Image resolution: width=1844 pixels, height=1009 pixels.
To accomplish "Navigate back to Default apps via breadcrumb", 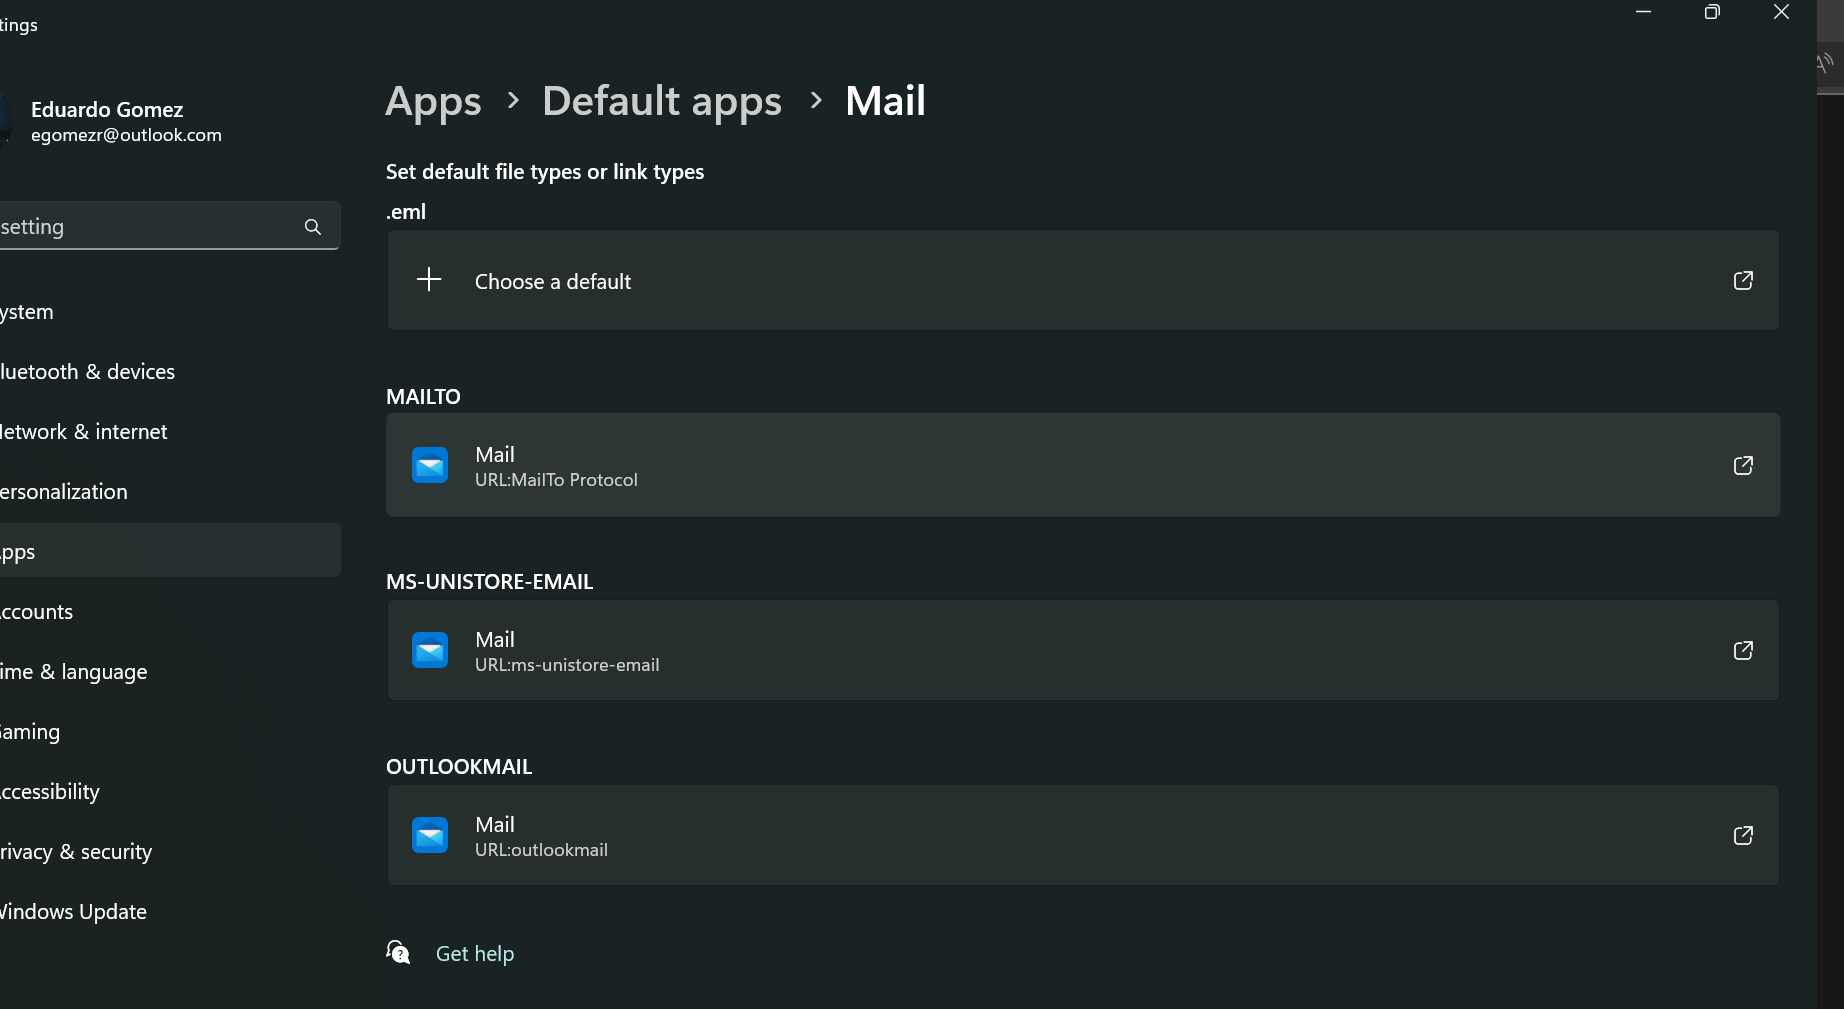I will 661,101.
